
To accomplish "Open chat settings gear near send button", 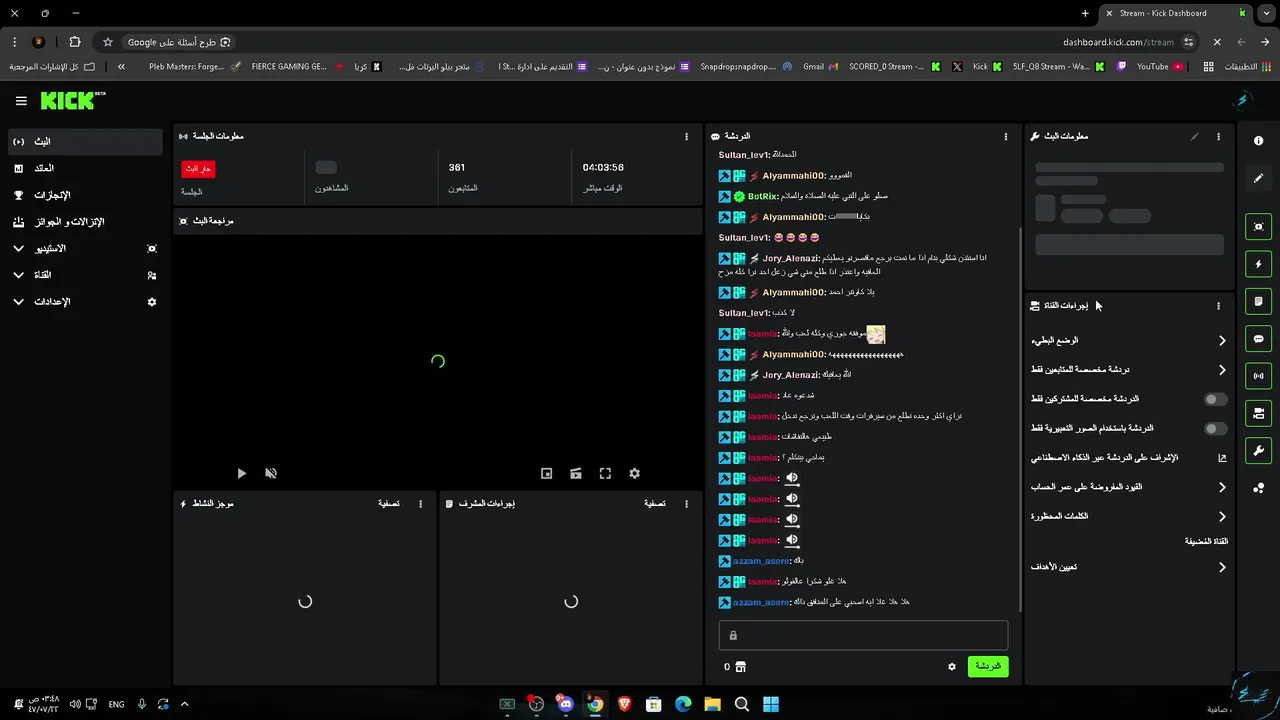I will (952, 667).
